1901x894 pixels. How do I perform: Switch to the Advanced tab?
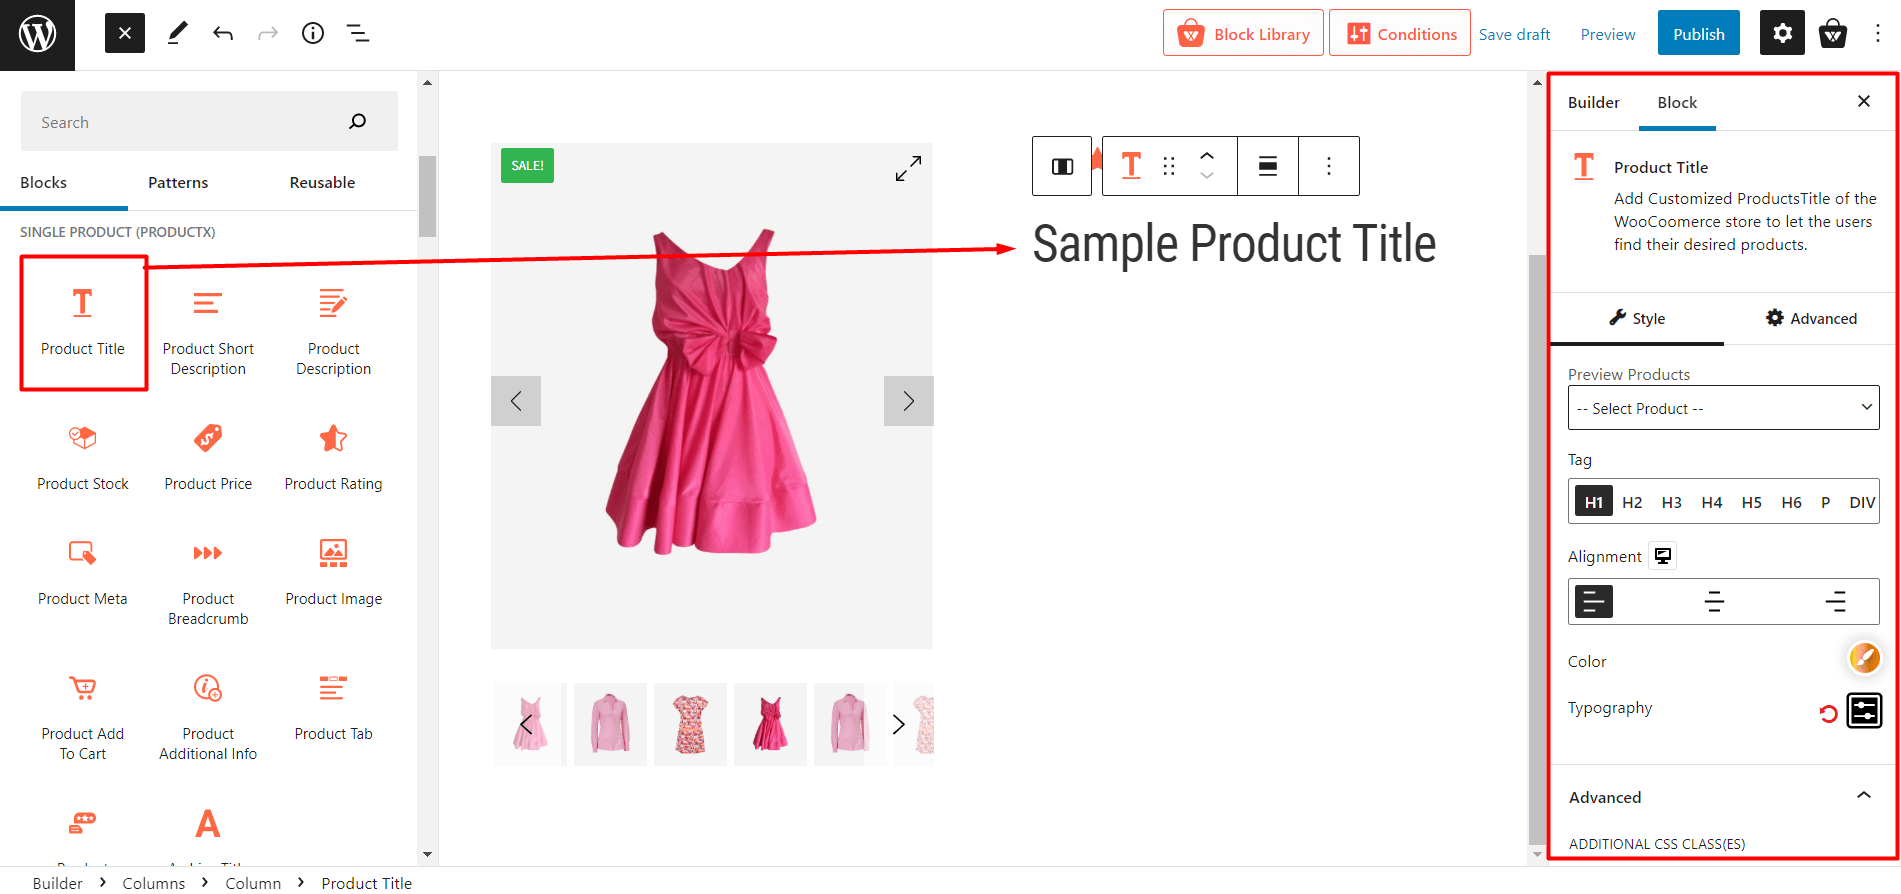pos(1811,318)
